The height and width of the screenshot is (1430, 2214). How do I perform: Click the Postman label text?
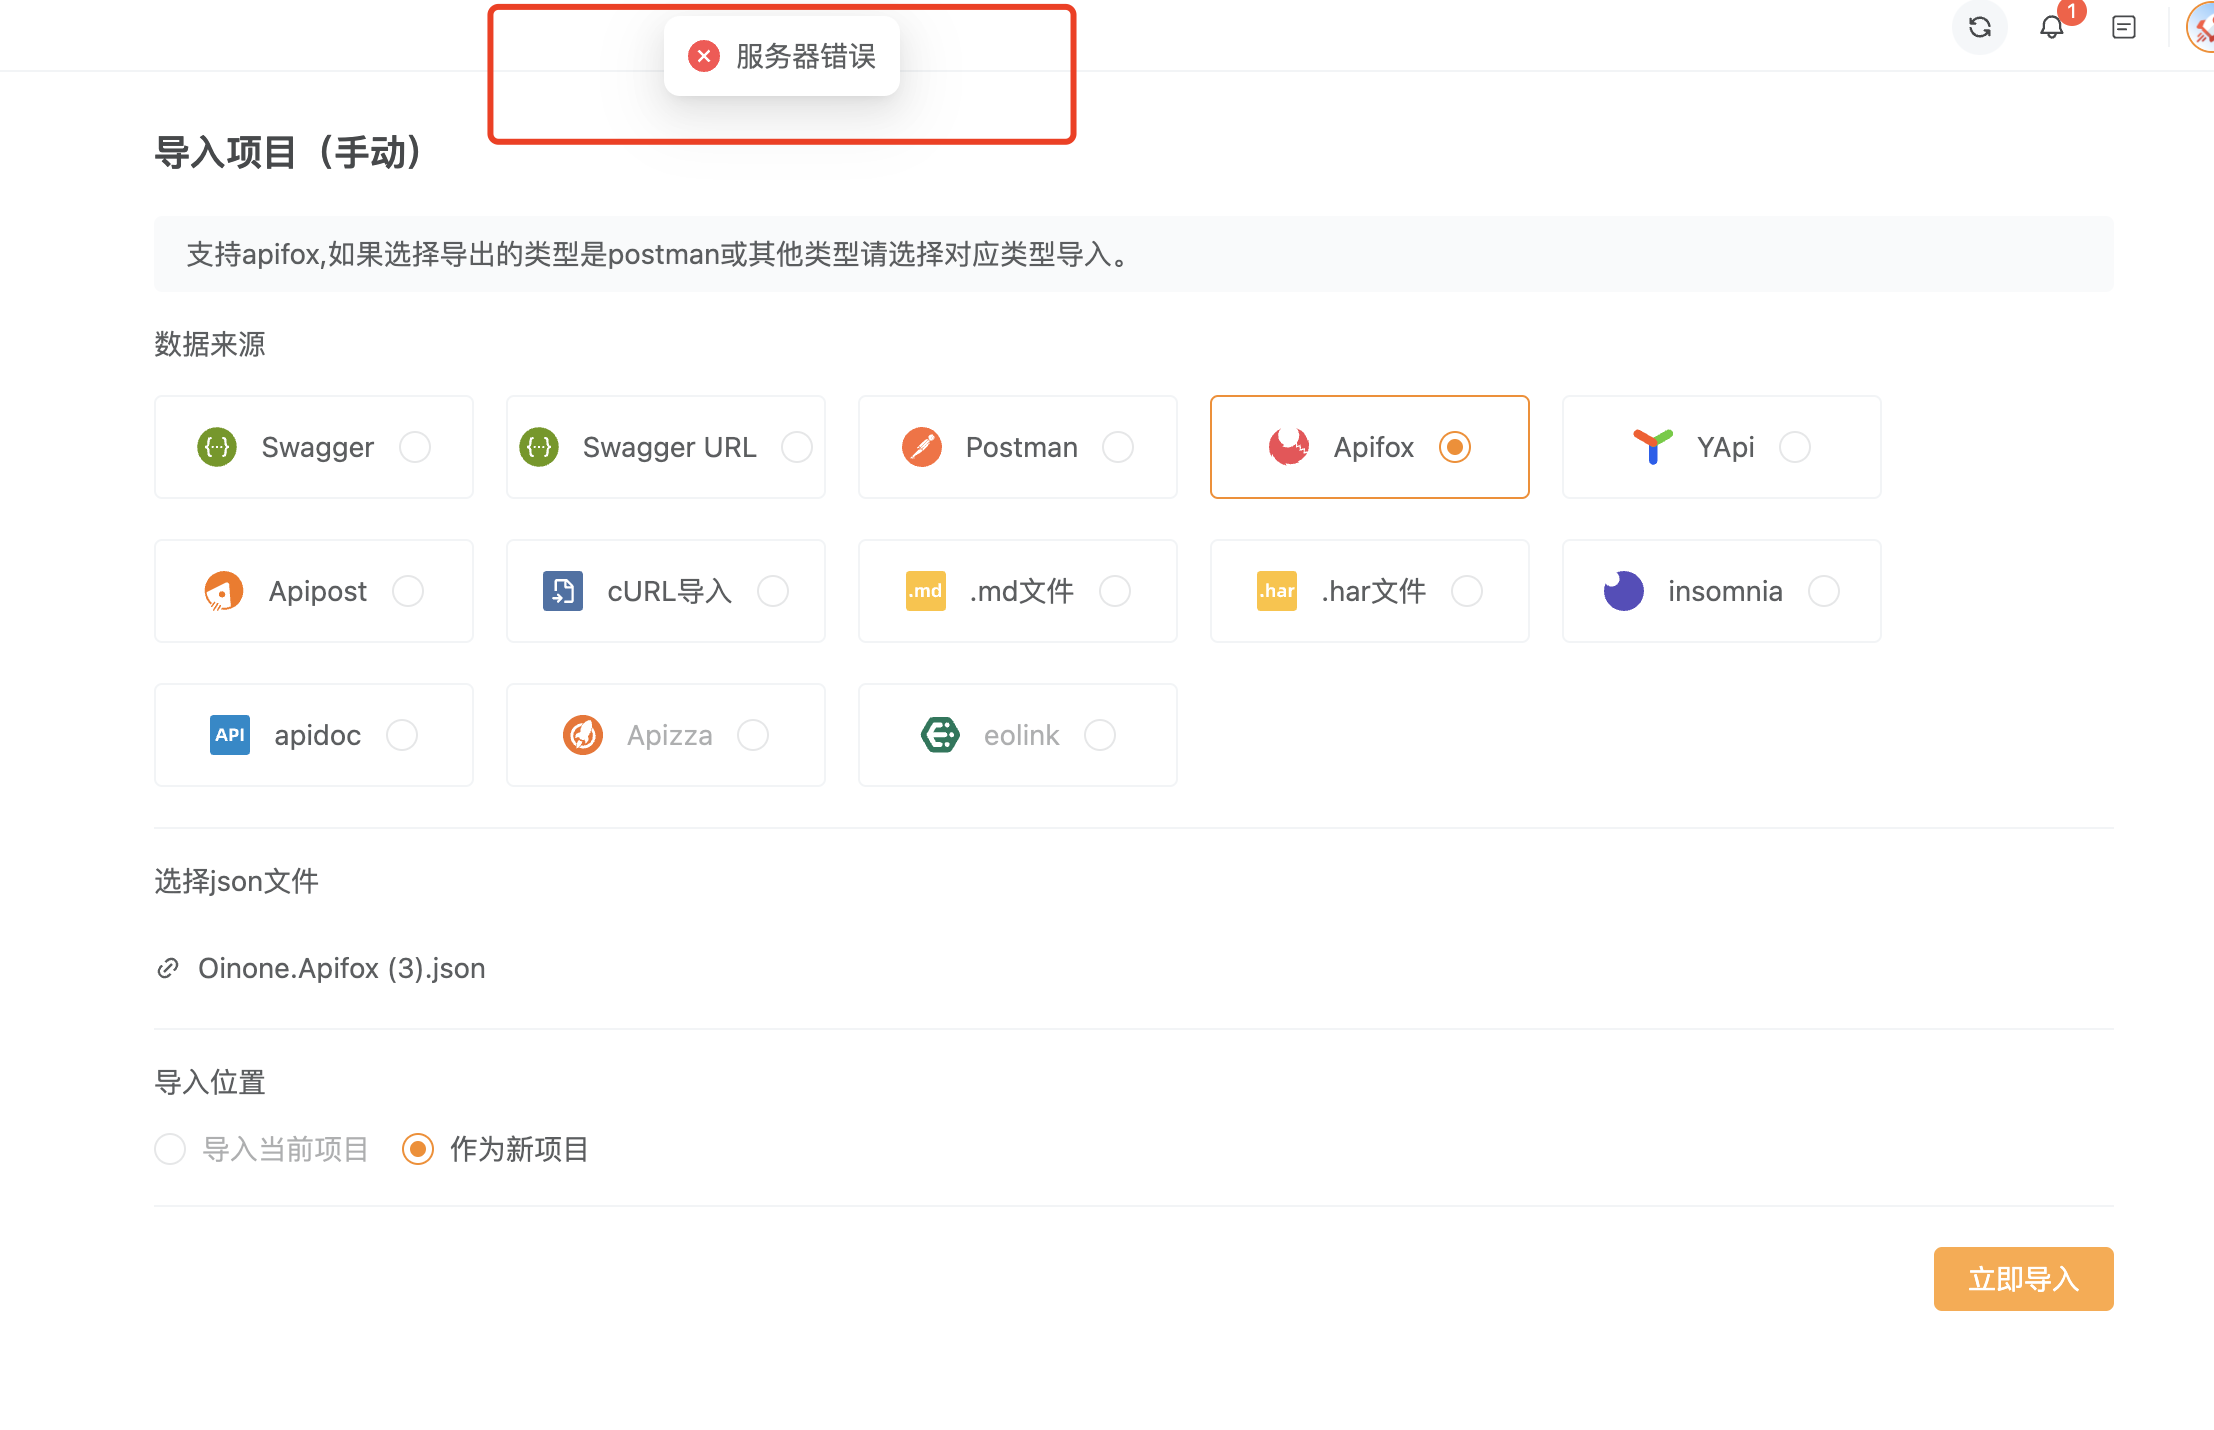pyautogui.click(x=1022, y=447)
